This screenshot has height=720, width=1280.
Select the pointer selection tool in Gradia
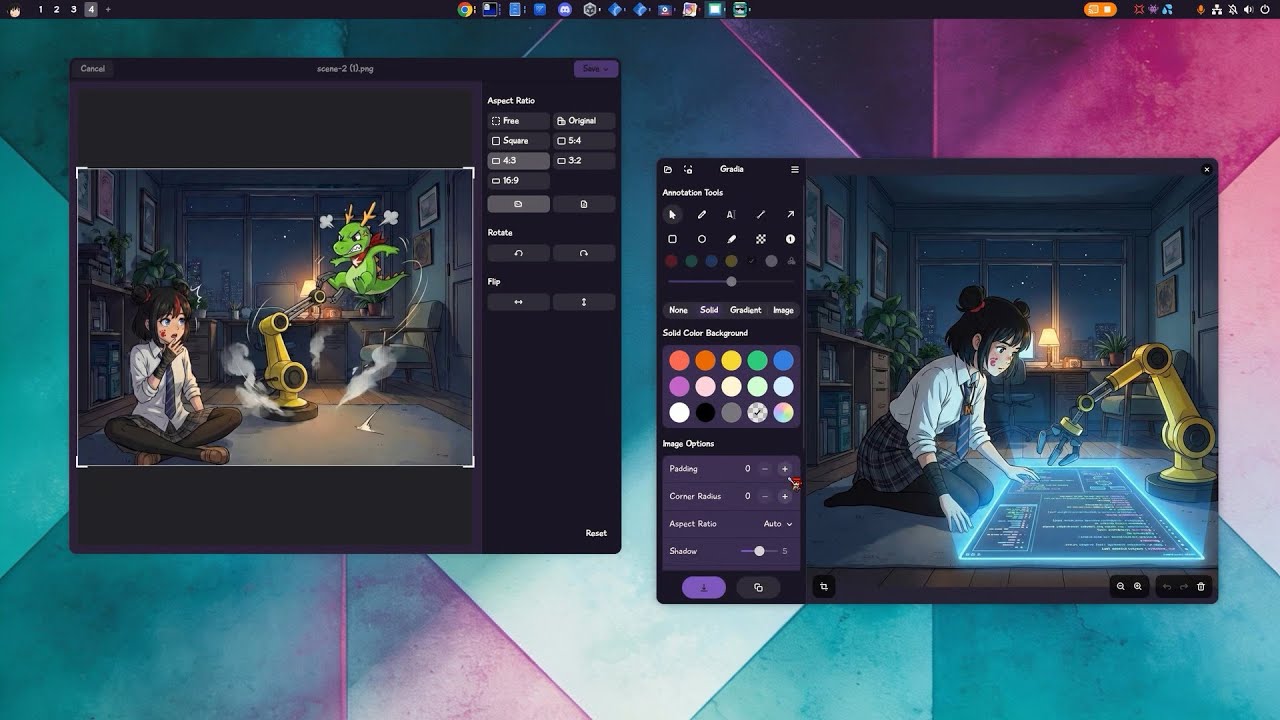click(672, 214)
